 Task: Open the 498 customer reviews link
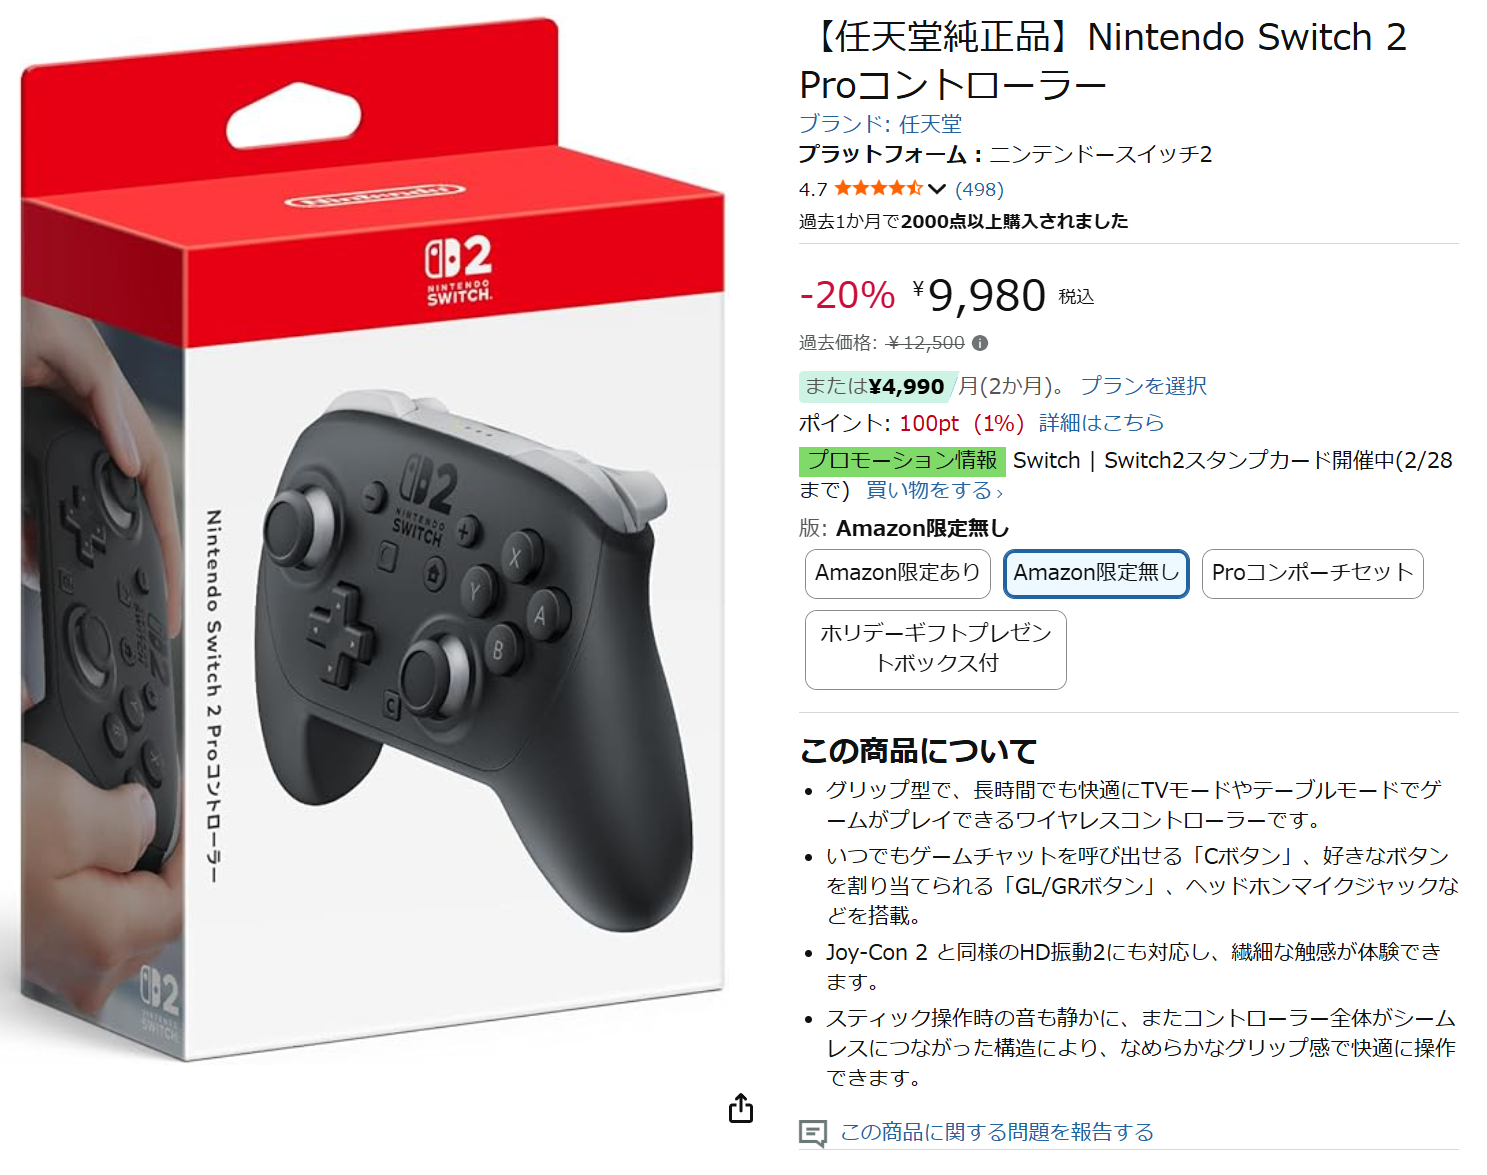(979, 189)
